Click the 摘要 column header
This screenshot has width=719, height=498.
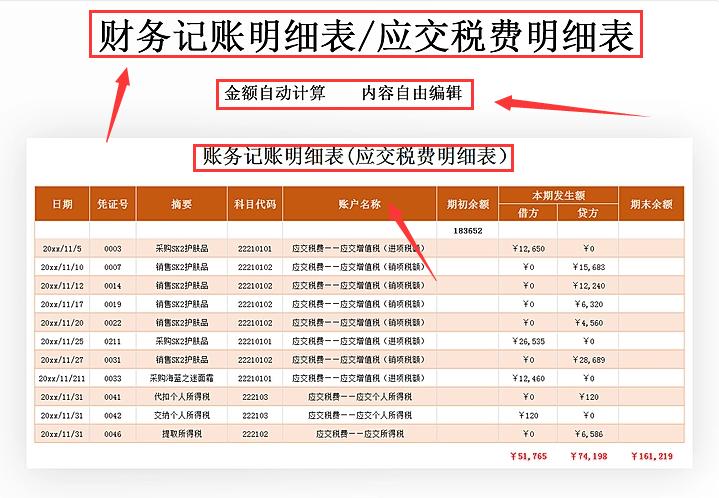coord(182,204)
